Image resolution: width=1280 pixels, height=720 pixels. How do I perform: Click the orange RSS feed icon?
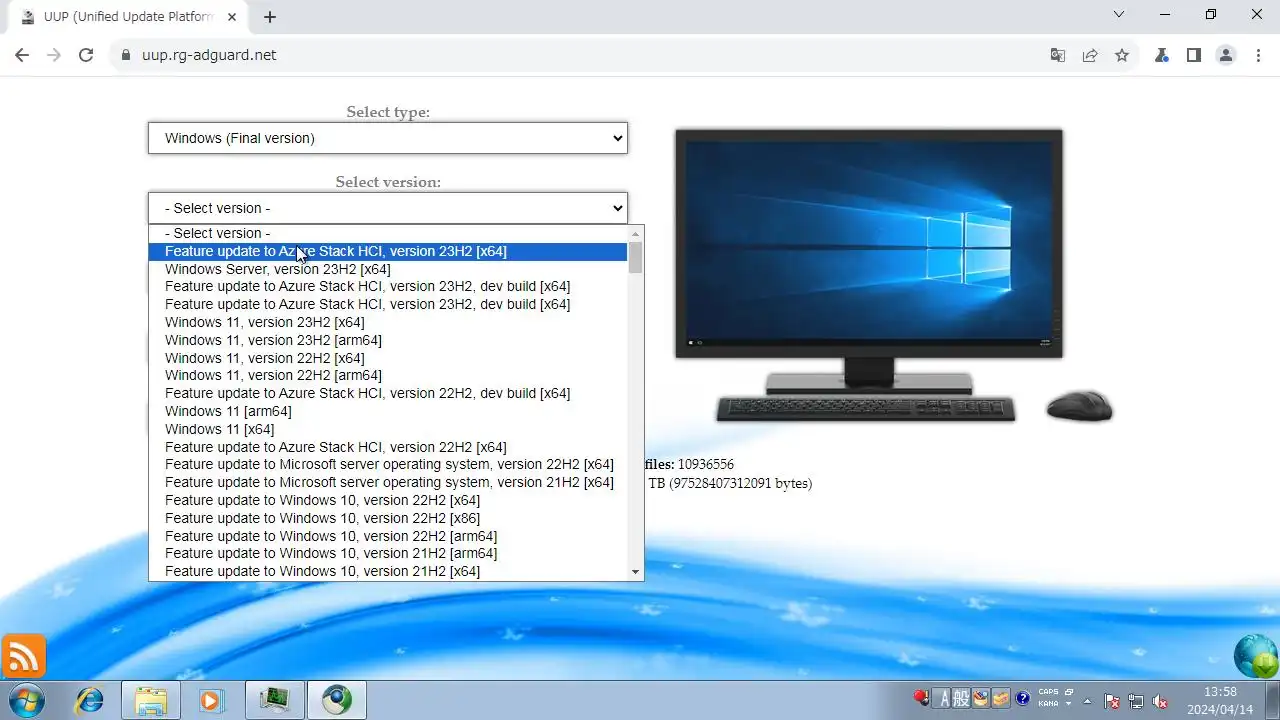click(23, 656)
